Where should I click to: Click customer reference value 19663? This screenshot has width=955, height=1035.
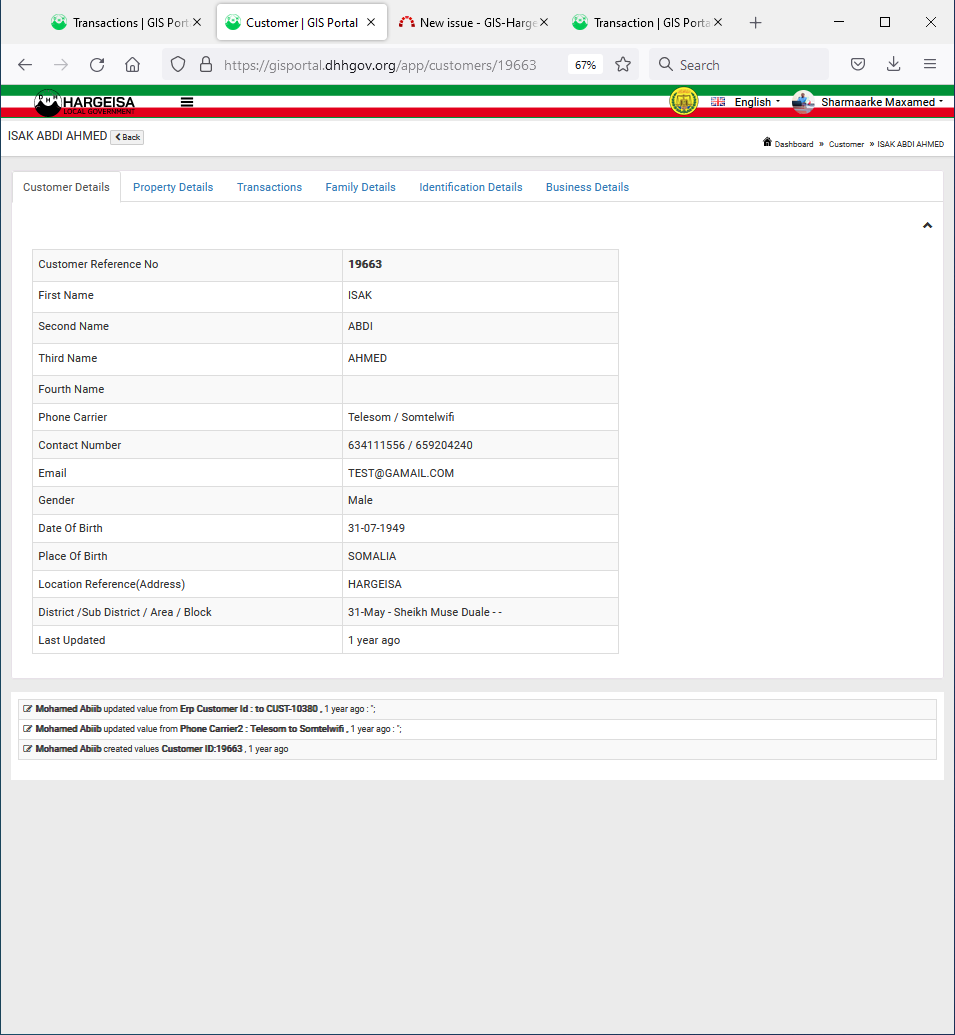pos(365,264)
